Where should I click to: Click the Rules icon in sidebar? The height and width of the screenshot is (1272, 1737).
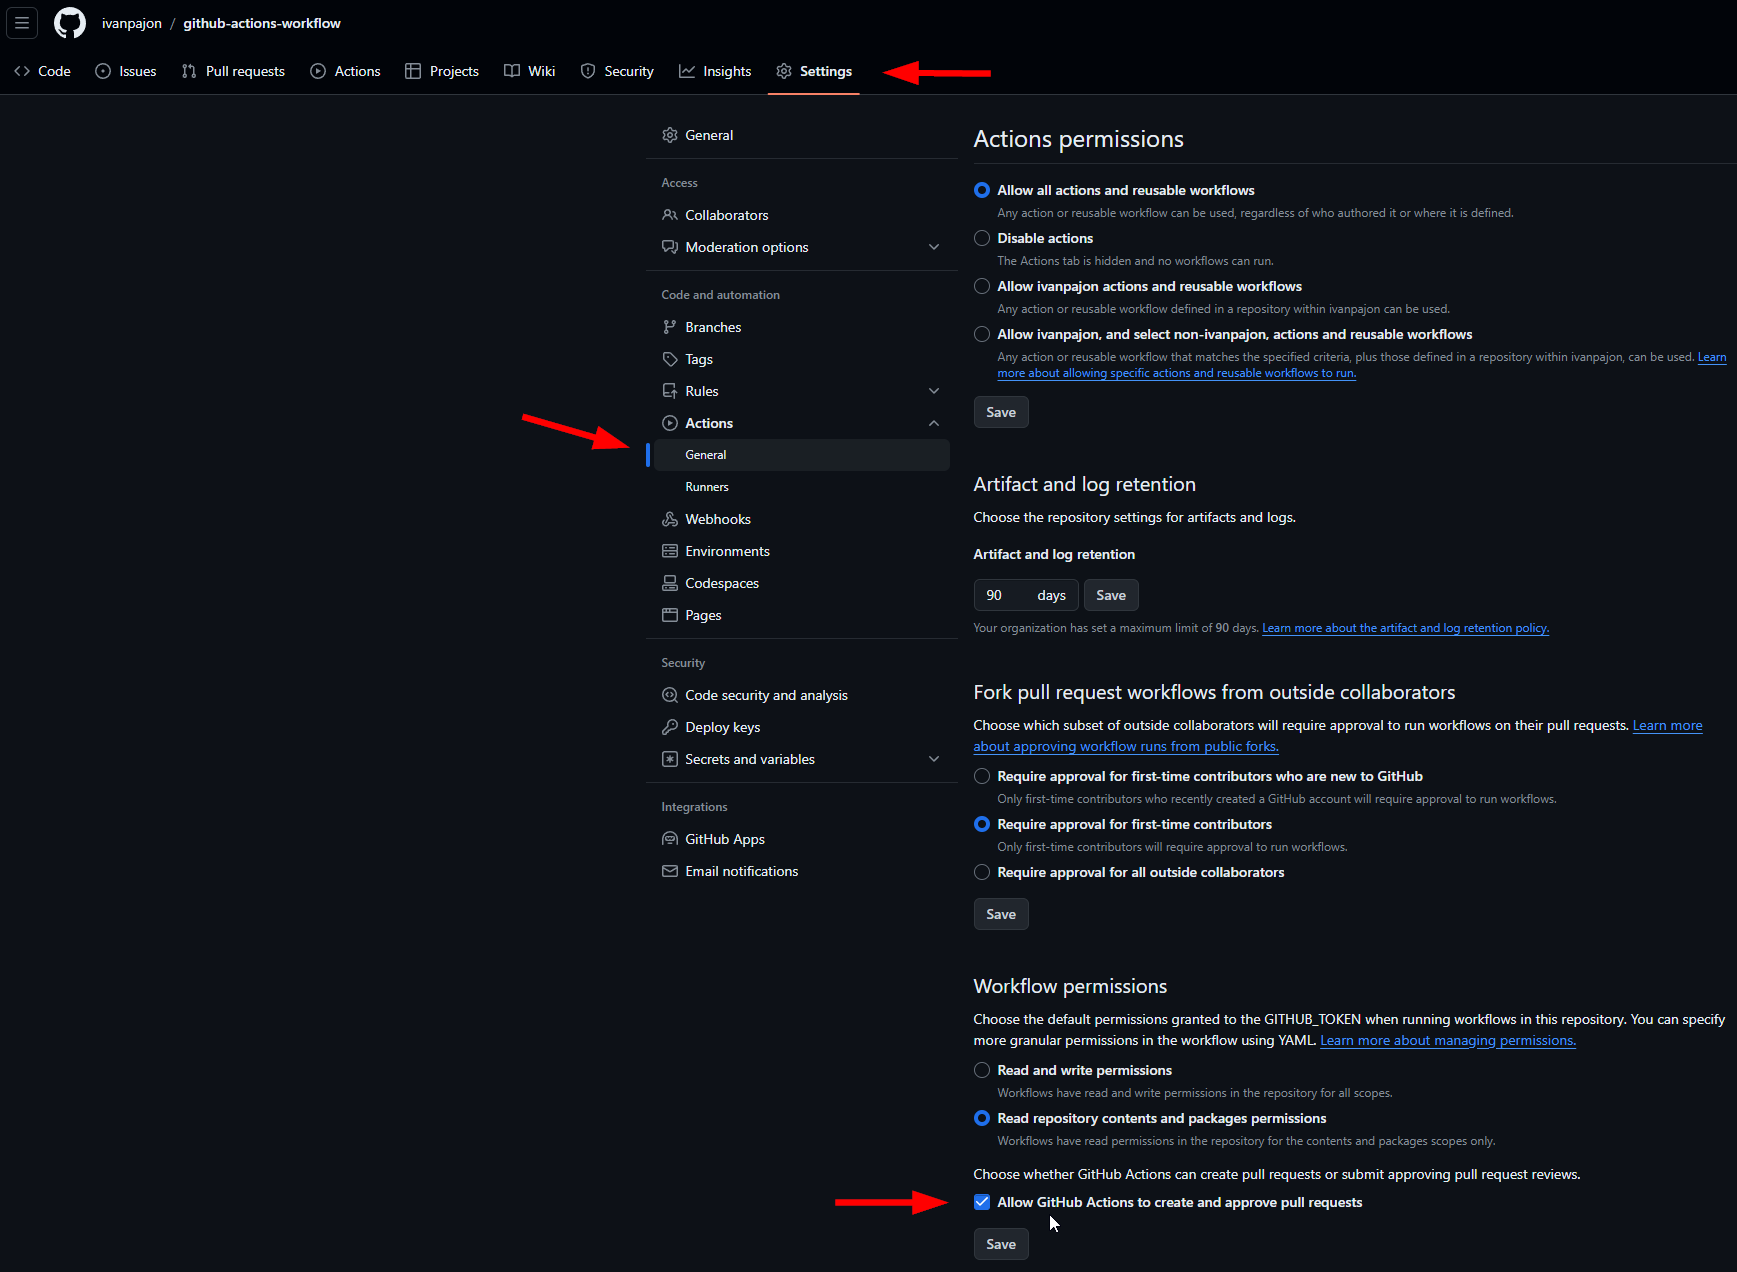(x=670, y=391)
